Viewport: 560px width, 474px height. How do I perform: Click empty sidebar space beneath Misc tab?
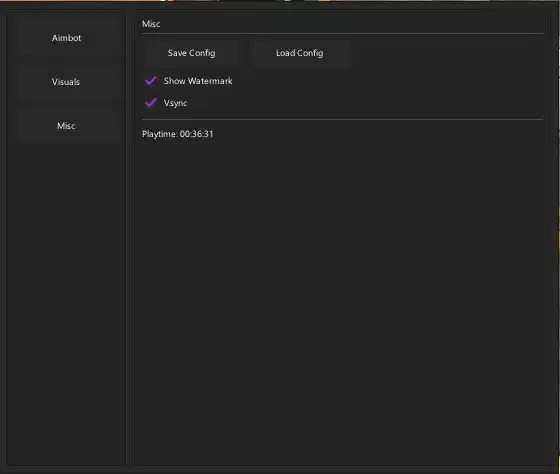click(66, 304)
